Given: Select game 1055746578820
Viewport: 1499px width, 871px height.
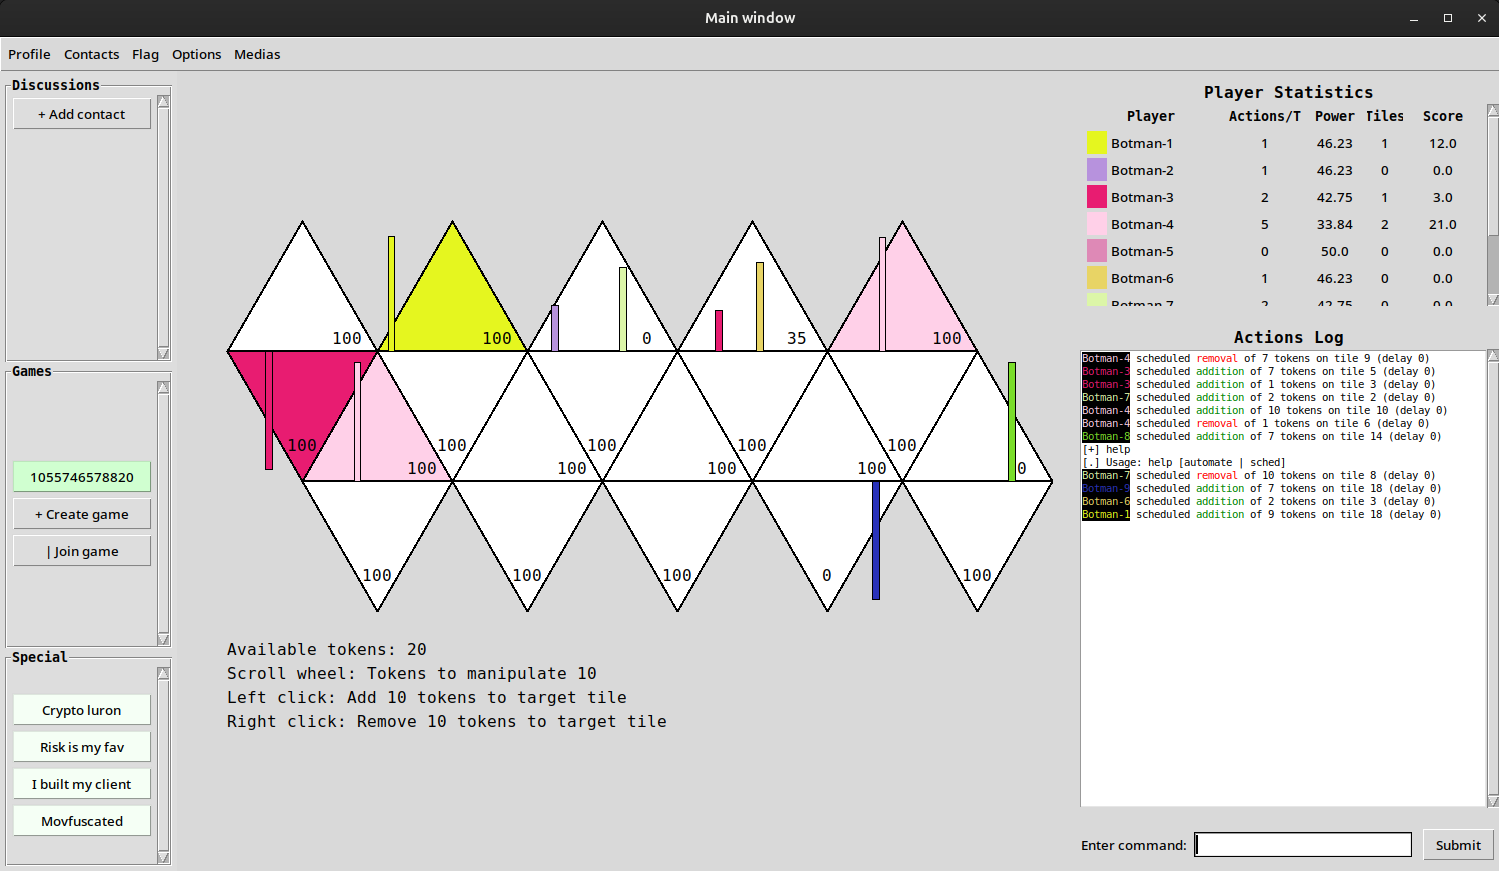Looking at the screenshot, I should click(x=82, y=477).
